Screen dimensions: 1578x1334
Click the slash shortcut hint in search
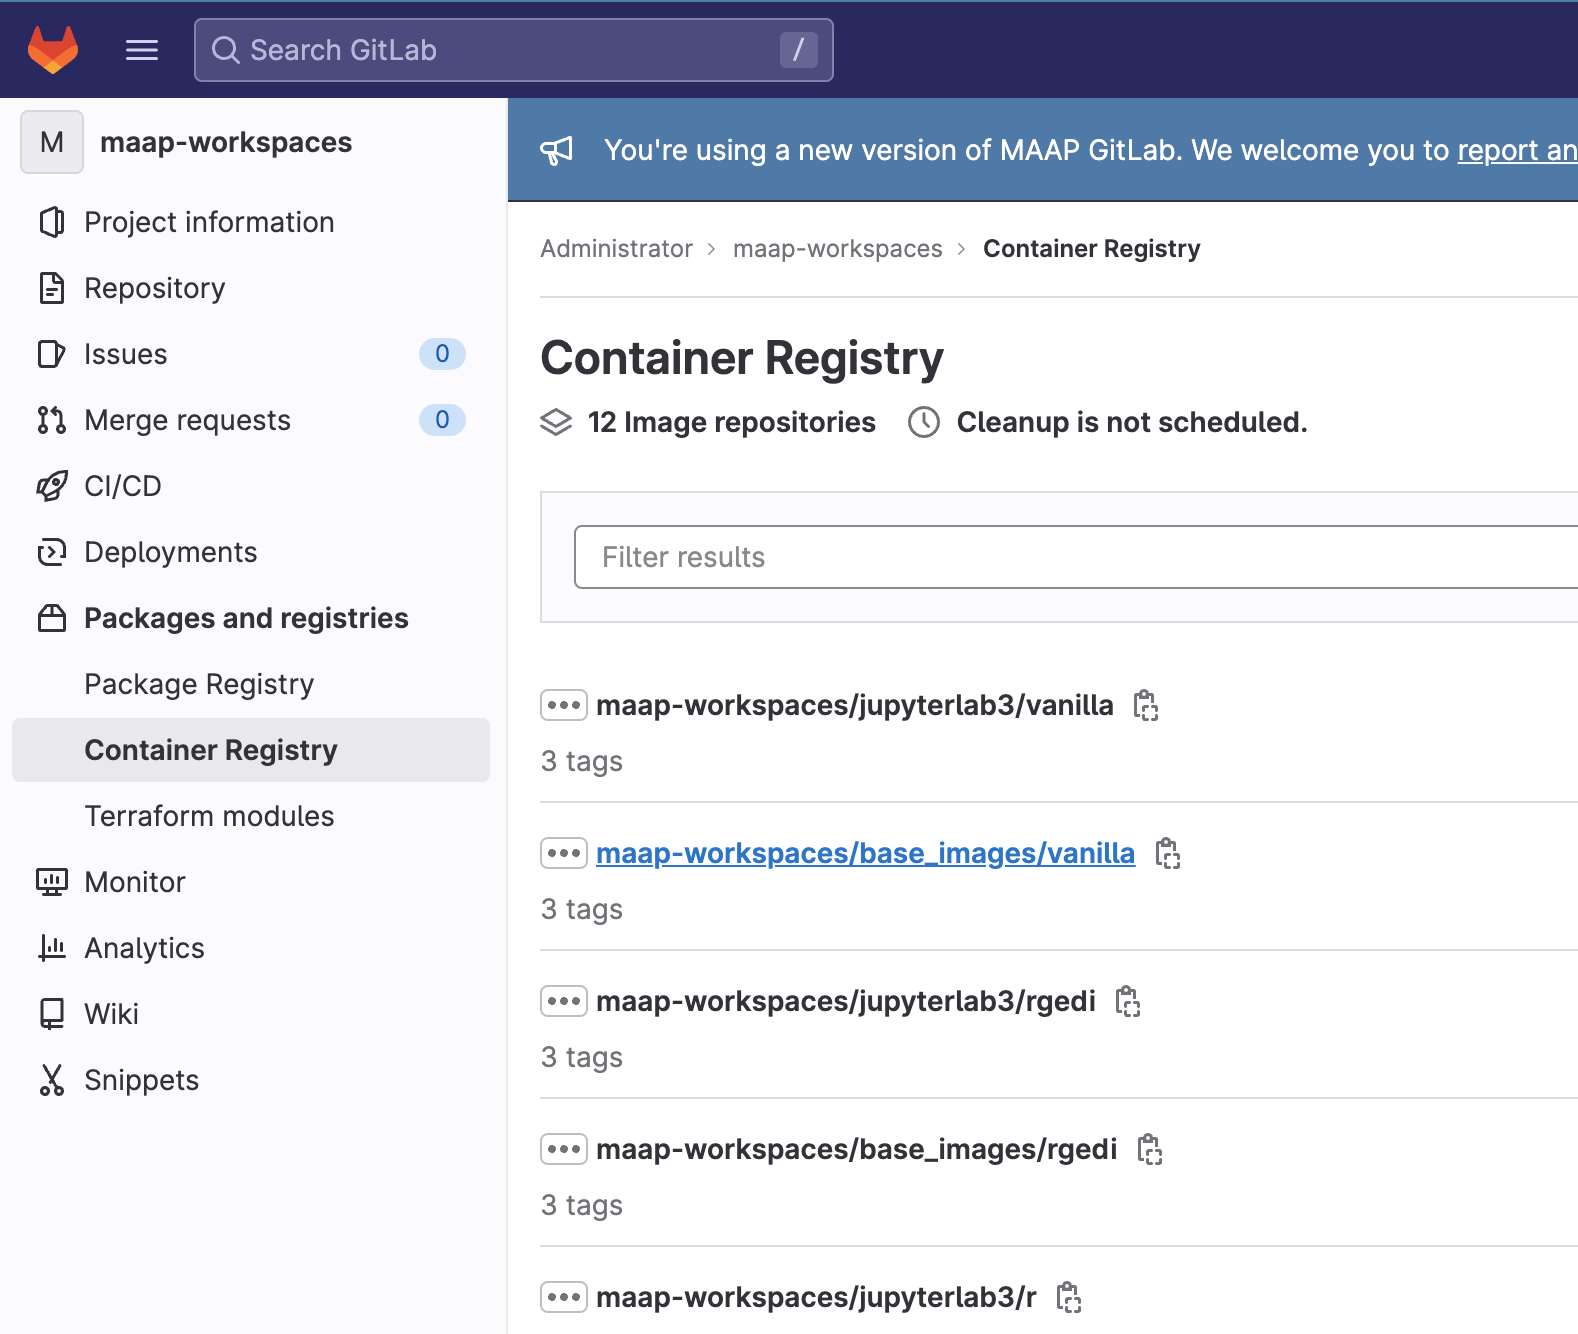coord(798,50)
